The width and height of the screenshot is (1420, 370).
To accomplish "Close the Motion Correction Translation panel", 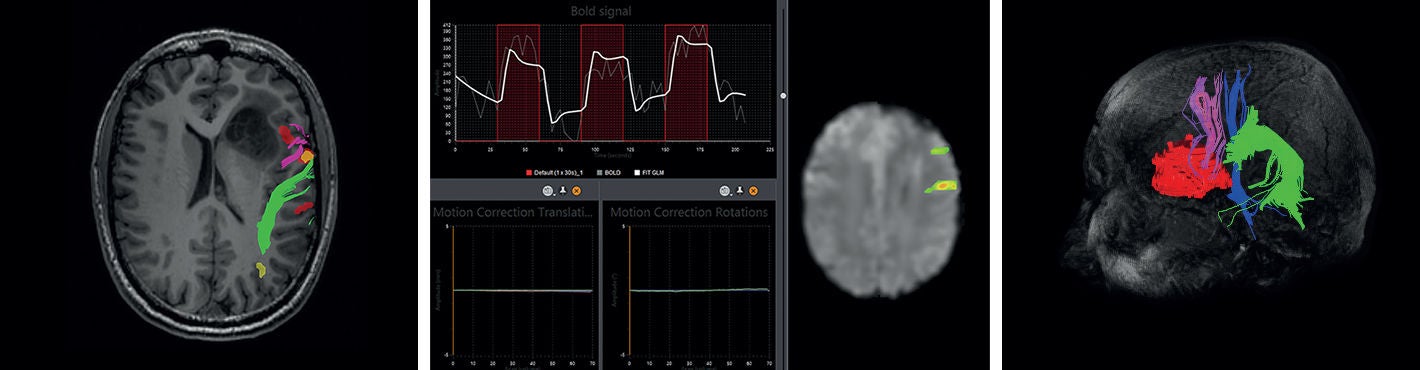I will click(576, 190).
